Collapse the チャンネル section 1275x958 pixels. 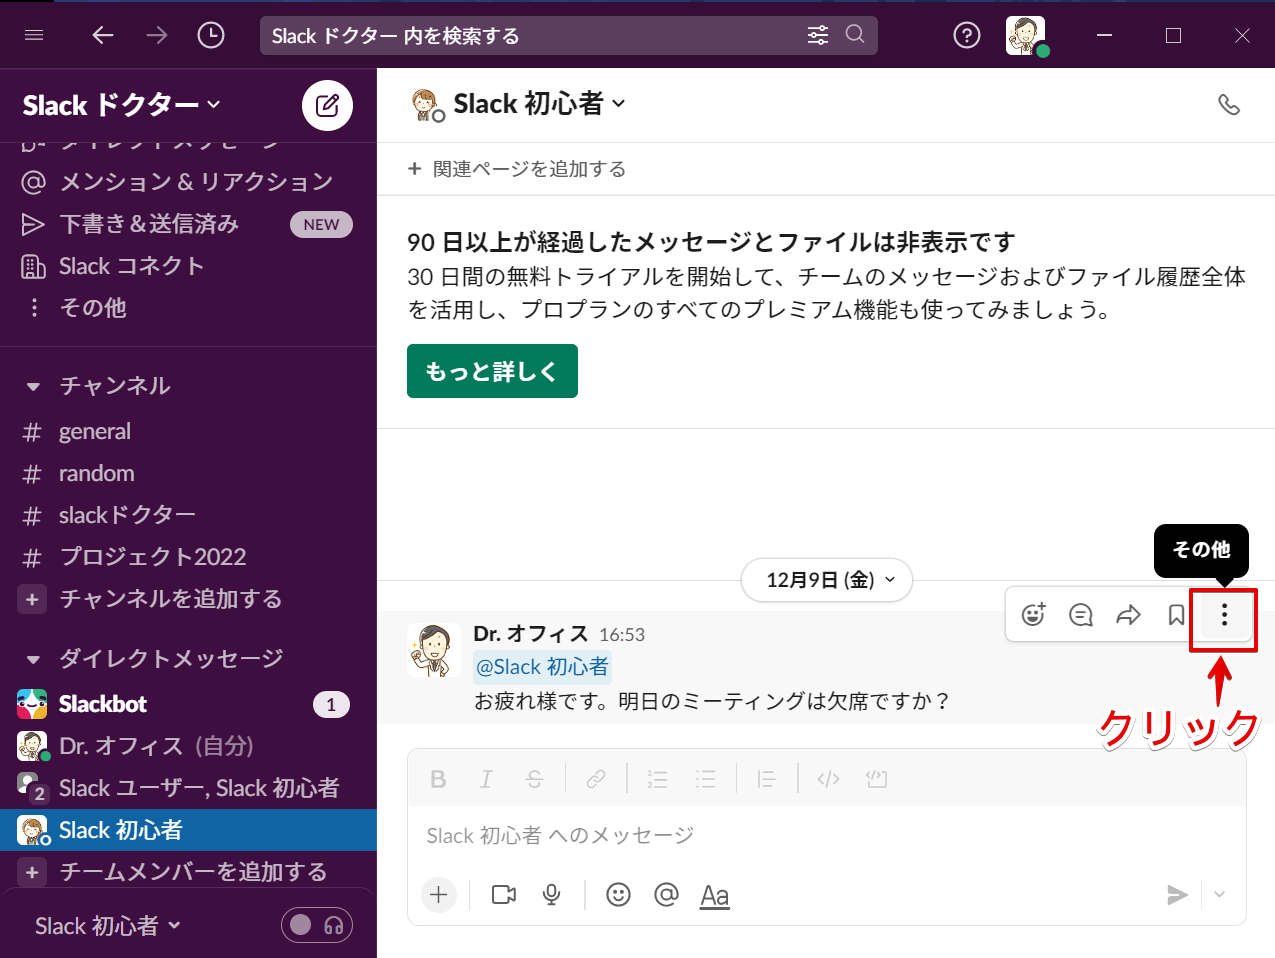click(x=36, y=385)
